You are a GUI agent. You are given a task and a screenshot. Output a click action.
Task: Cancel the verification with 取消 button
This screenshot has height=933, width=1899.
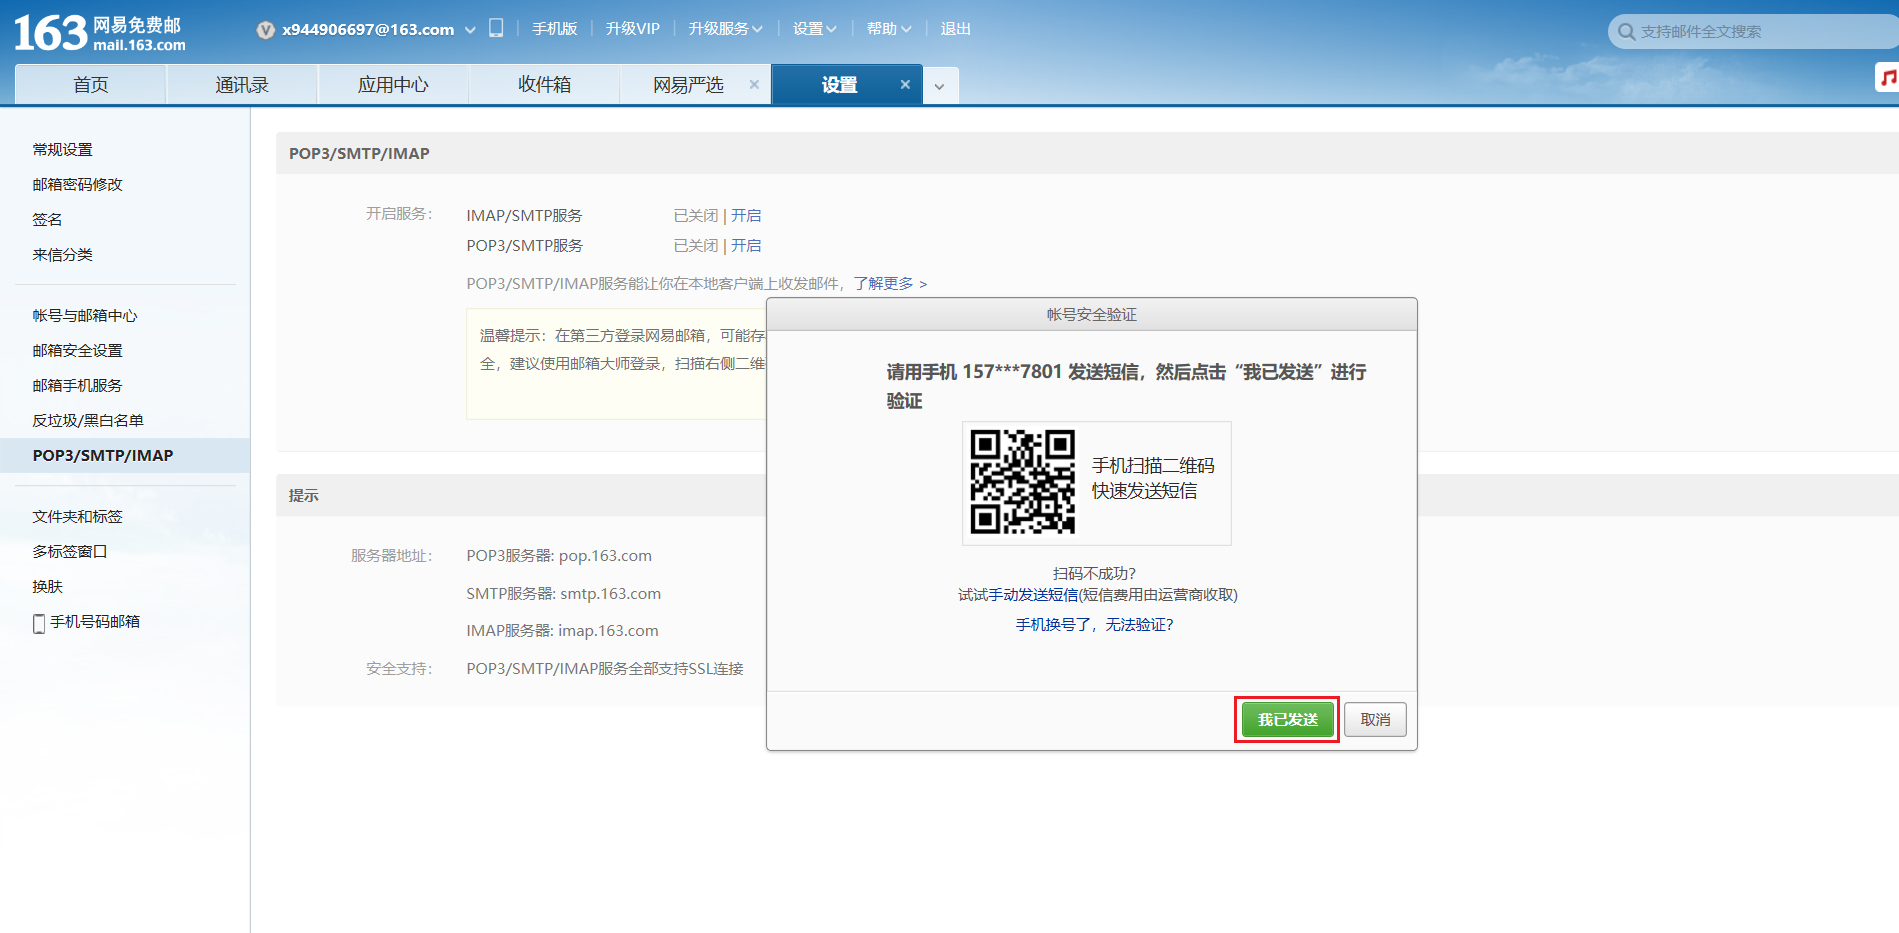[1375, 720]
